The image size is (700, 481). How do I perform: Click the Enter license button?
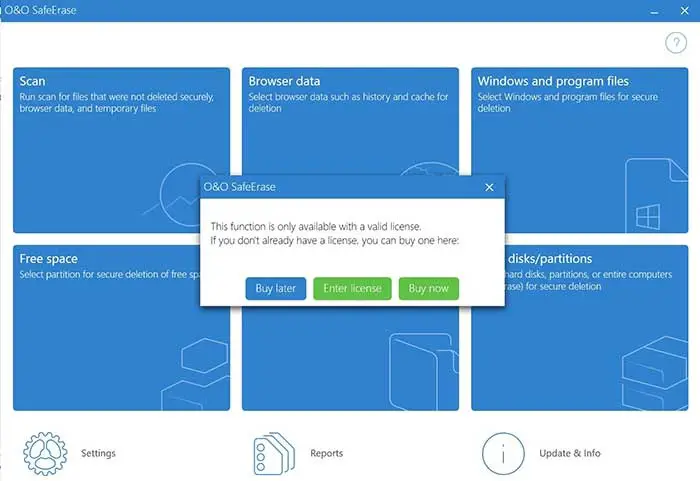pos(352,289)
